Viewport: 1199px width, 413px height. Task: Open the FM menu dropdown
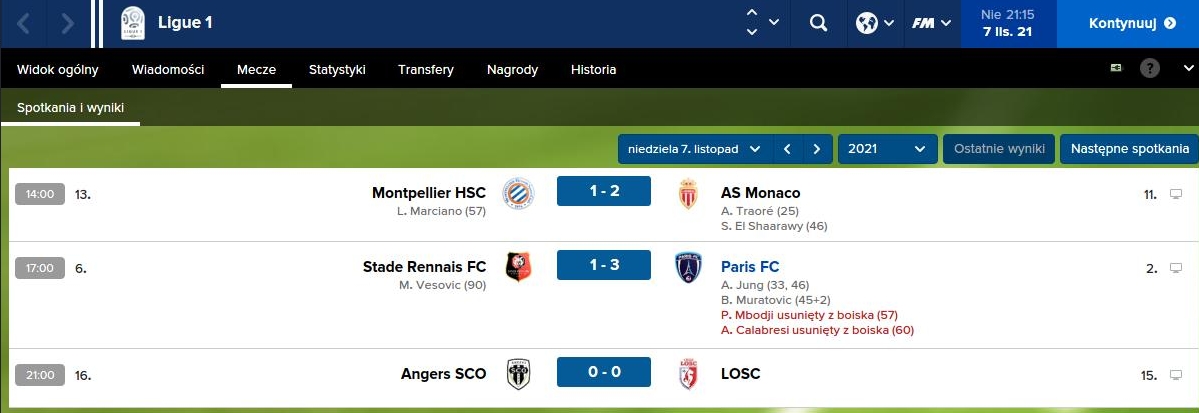(x=931, y=23)
